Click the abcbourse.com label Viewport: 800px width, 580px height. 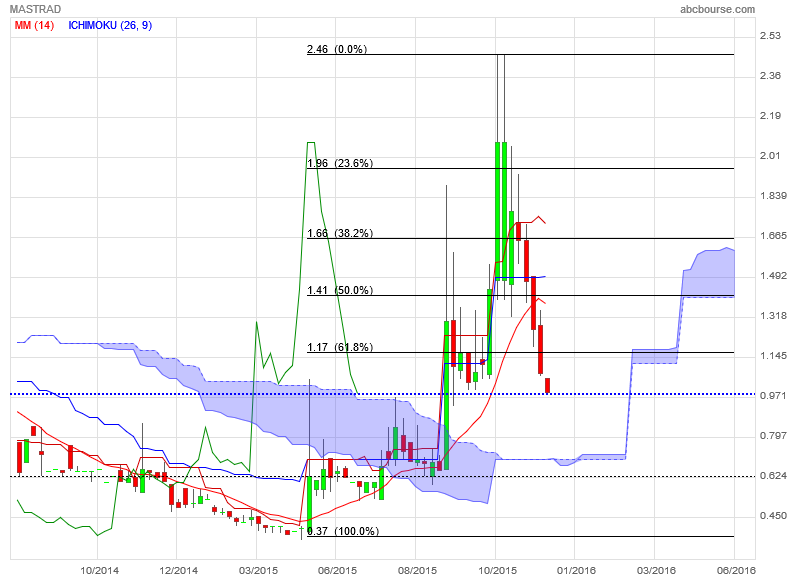(x=717, y=9)
